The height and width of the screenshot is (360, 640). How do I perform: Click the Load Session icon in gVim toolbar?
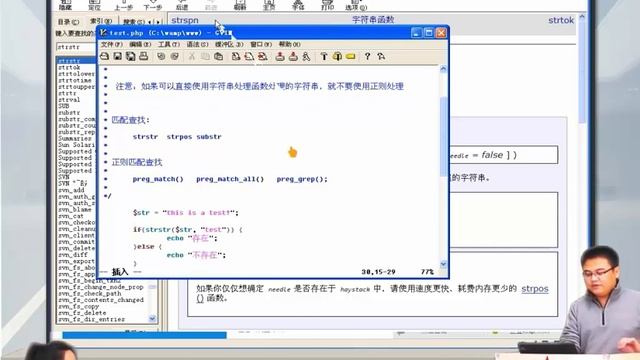(x=280, y=56)
